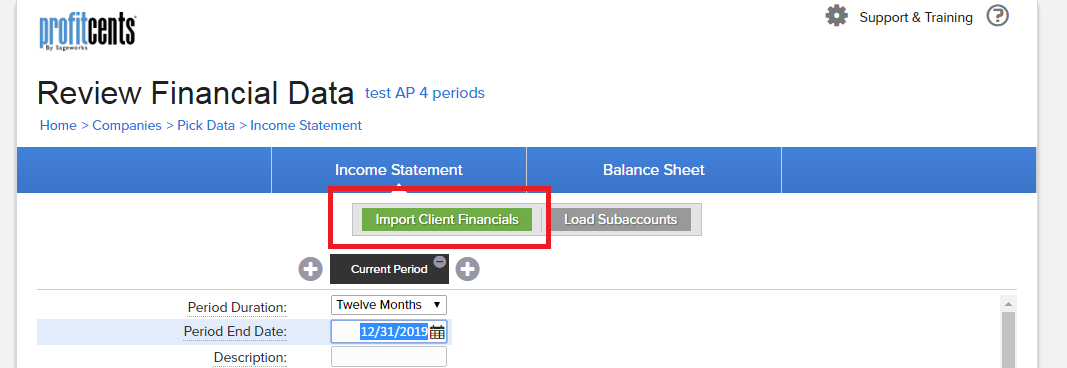Remove Current Period with the minus icon
Image resolution: width=1067 pixels, height=368 pixels.
440,261
